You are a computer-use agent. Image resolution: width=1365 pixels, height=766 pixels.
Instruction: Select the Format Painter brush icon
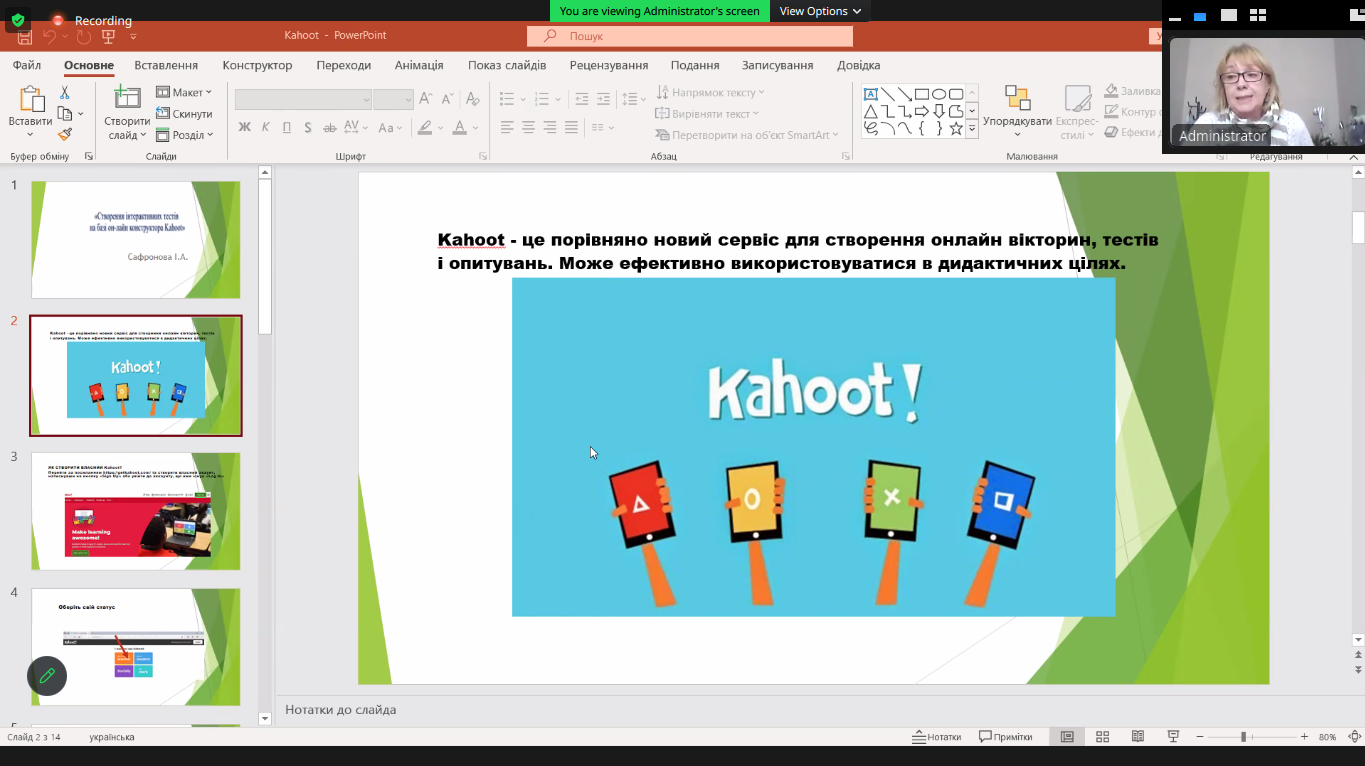[65, 134]
